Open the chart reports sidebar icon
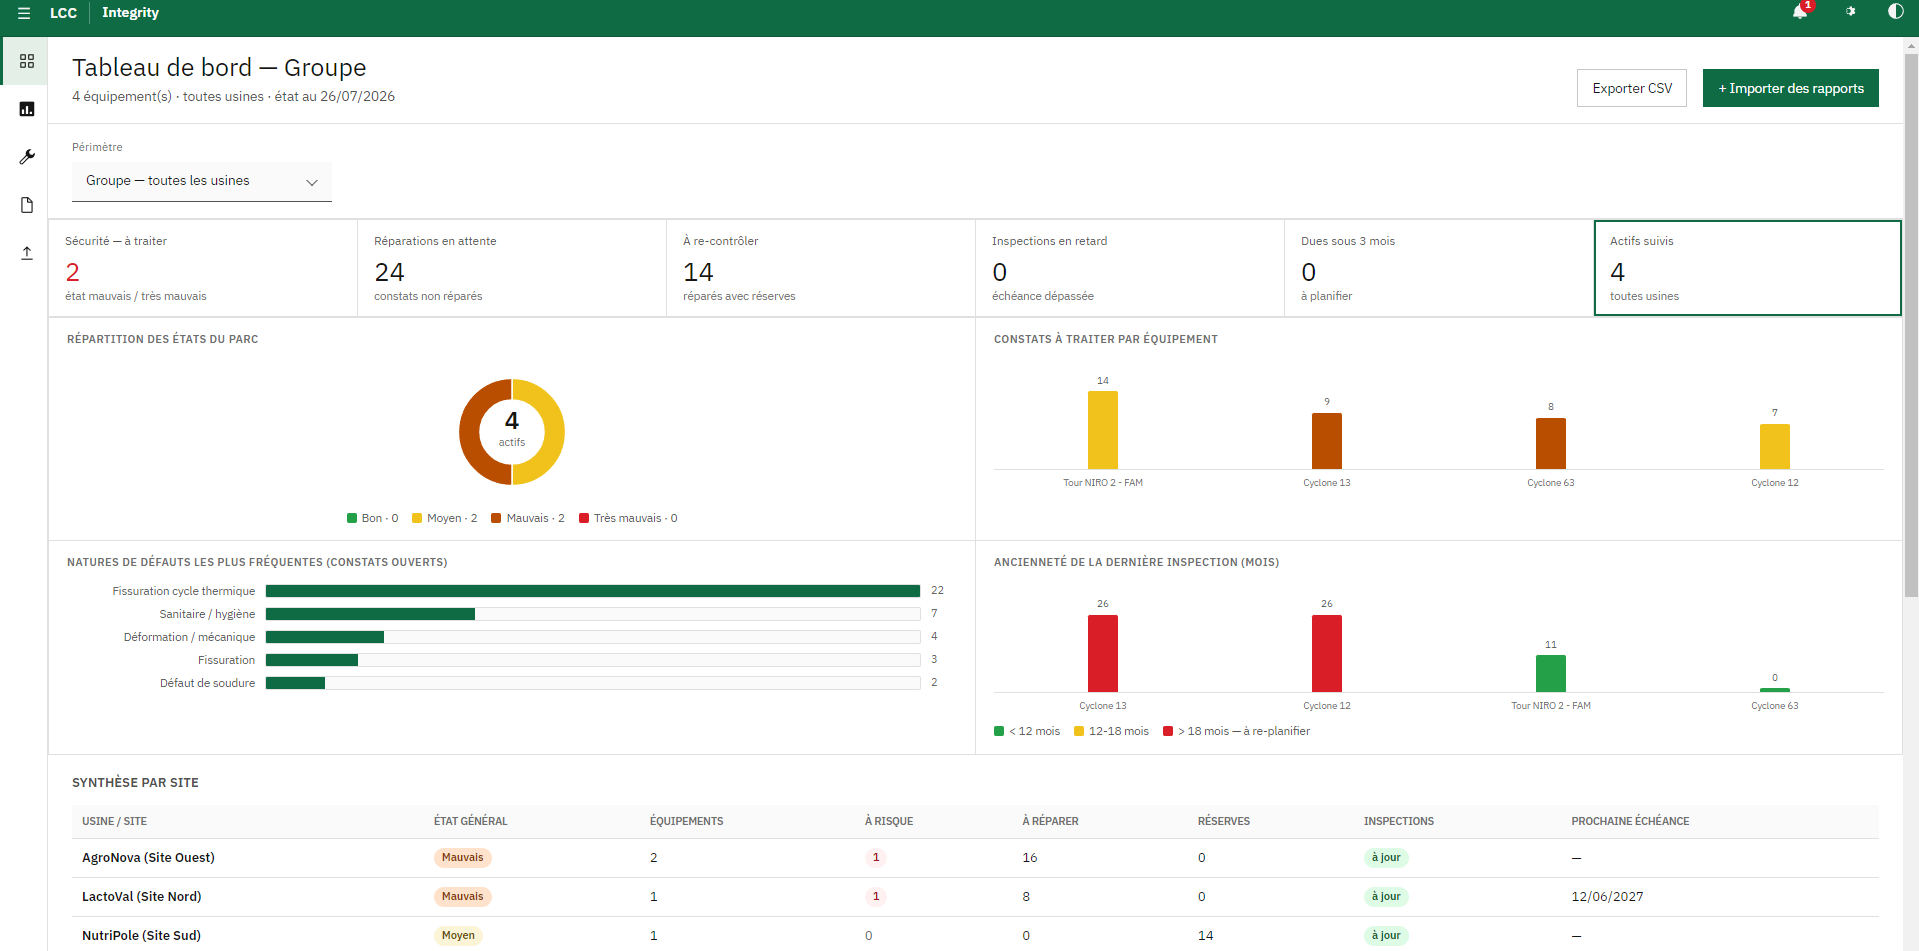1919x951 pixels. coord(27,109)
